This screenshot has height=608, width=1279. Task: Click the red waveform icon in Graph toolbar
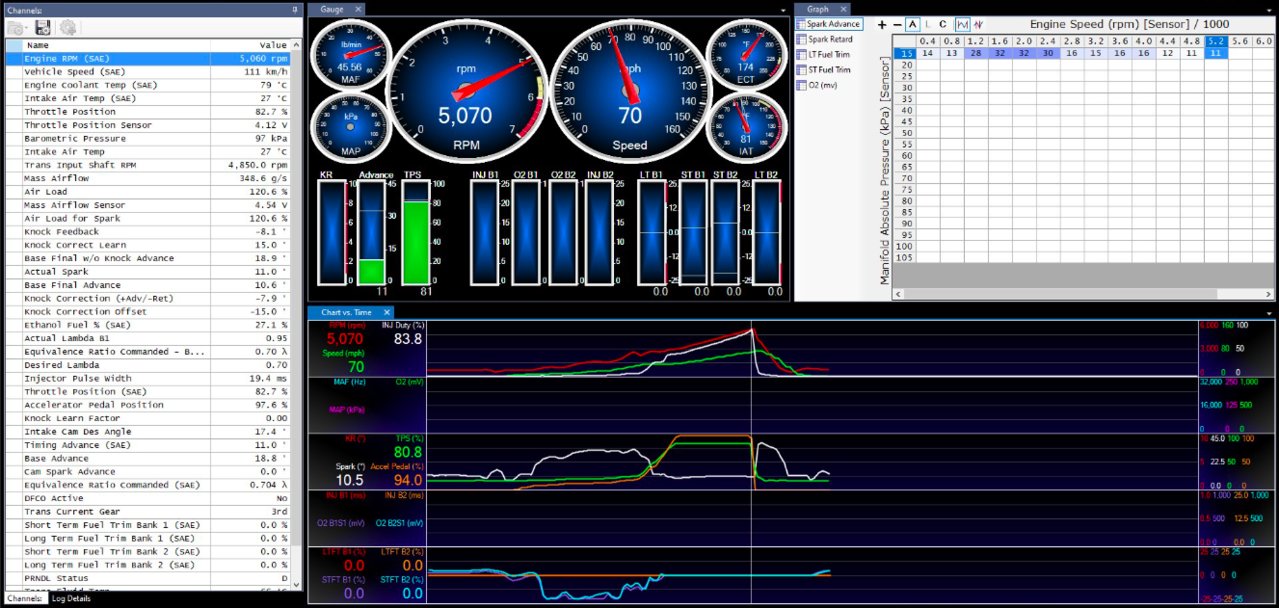click(979, 24)
